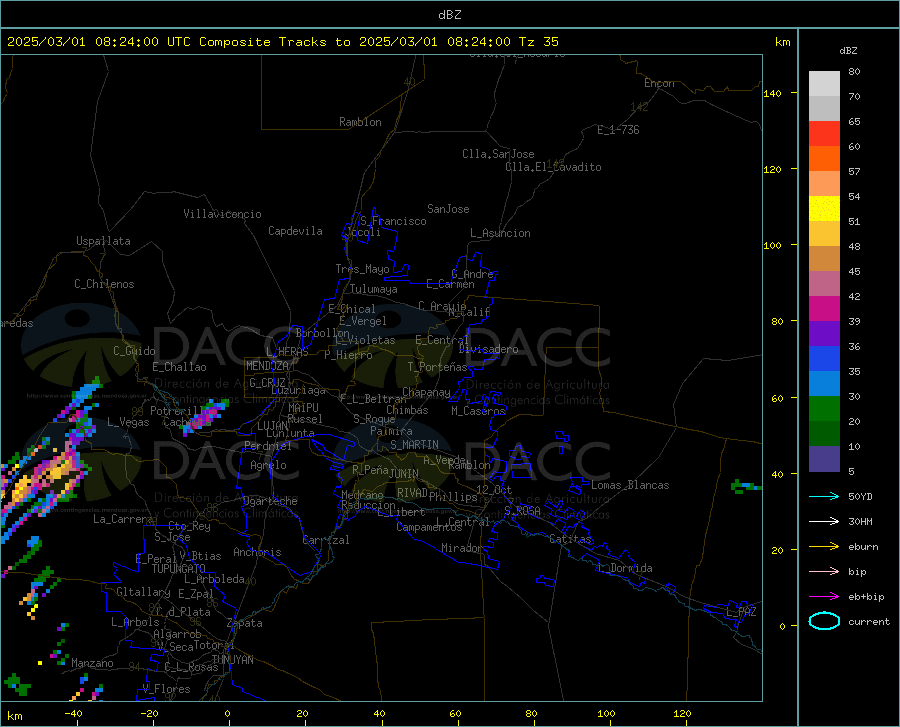Click the 'TUNUYAN' map label
The height and width of the screenshot is (727, 900).
[232, 660]
